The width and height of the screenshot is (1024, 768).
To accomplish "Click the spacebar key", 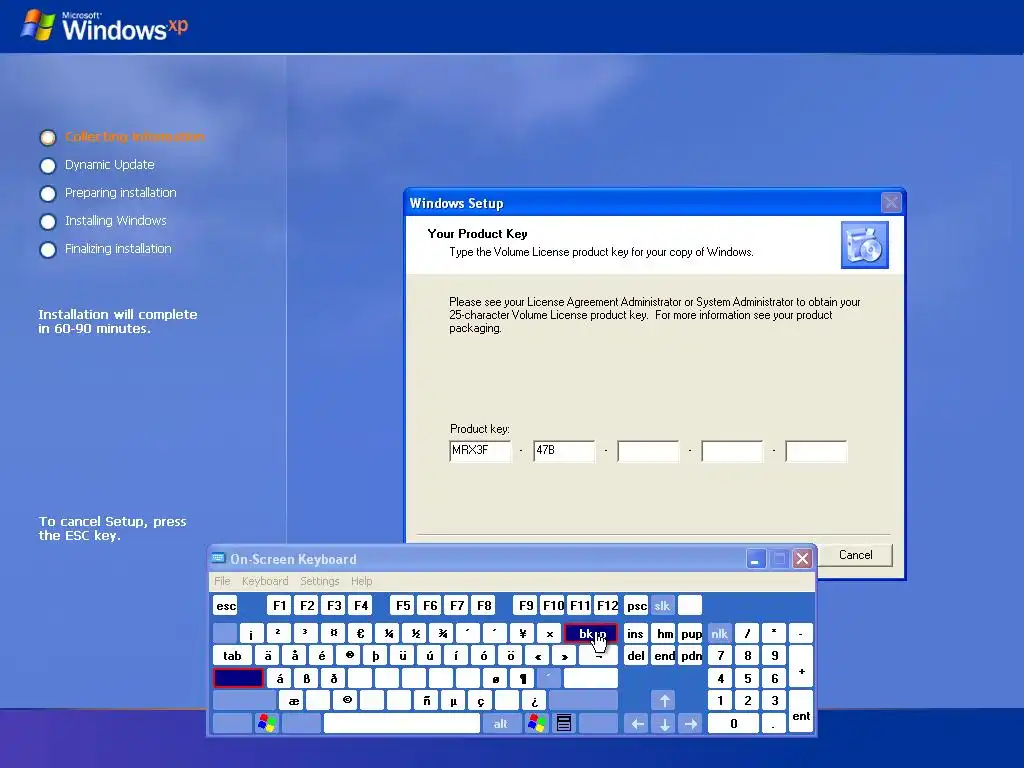I will (402, 723).
